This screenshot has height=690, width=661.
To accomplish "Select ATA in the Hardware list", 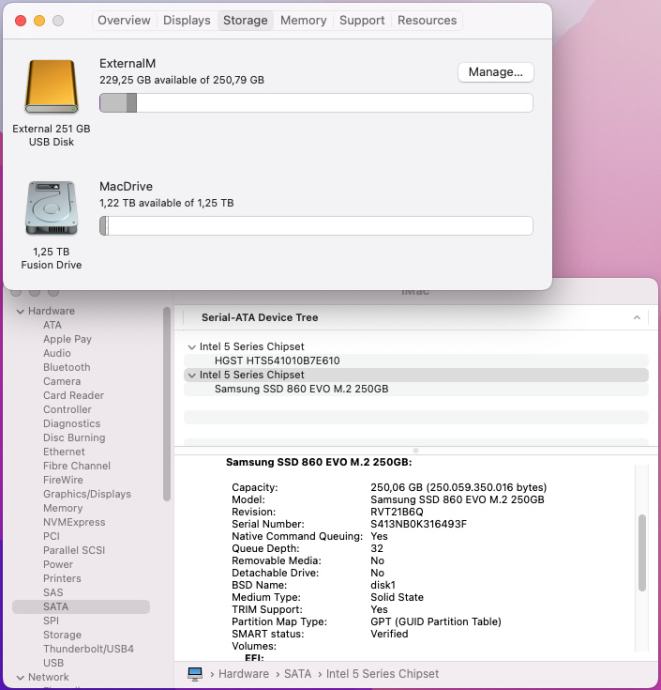I will [52, 325].
